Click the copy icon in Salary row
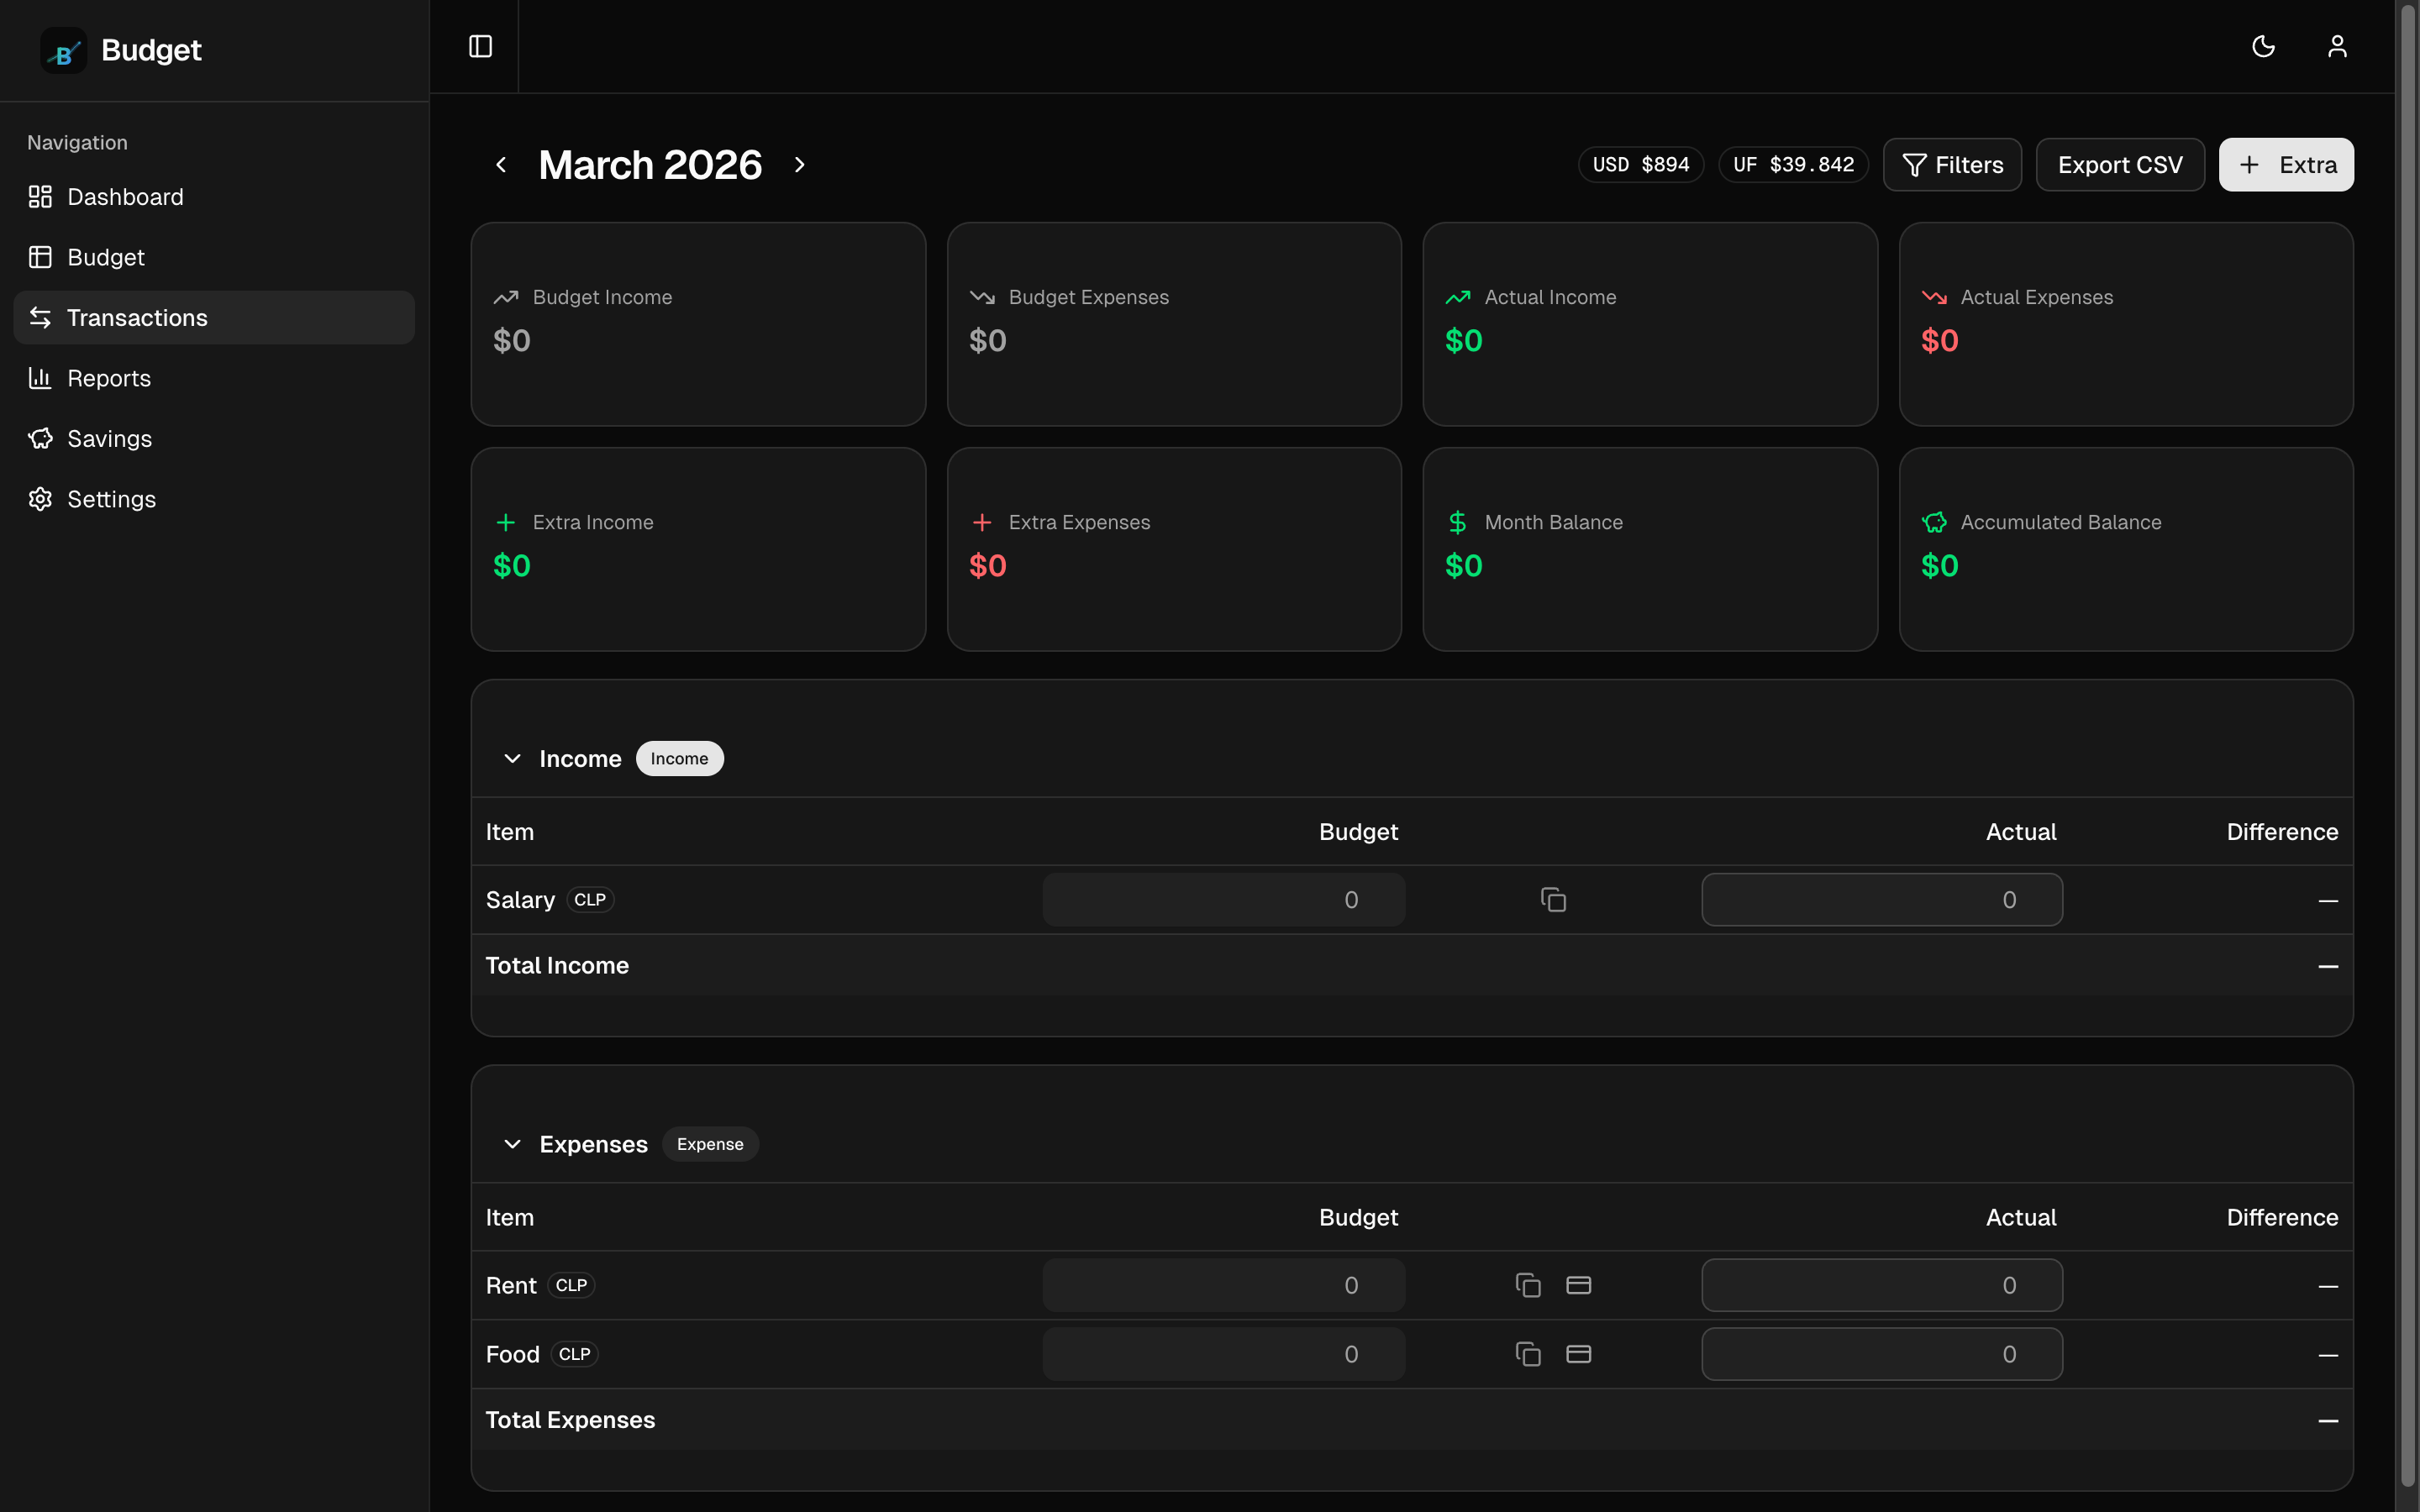2420x1512 pixels. 1553,900
